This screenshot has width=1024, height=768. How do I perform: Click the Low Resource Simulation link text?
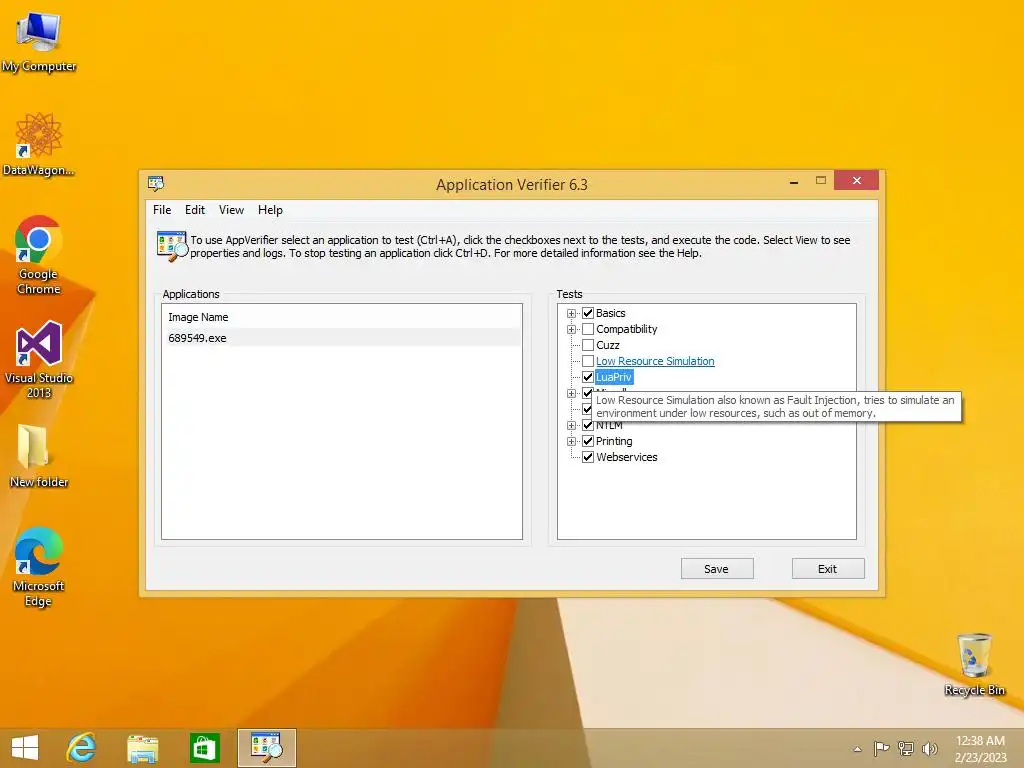click(655, 361)
